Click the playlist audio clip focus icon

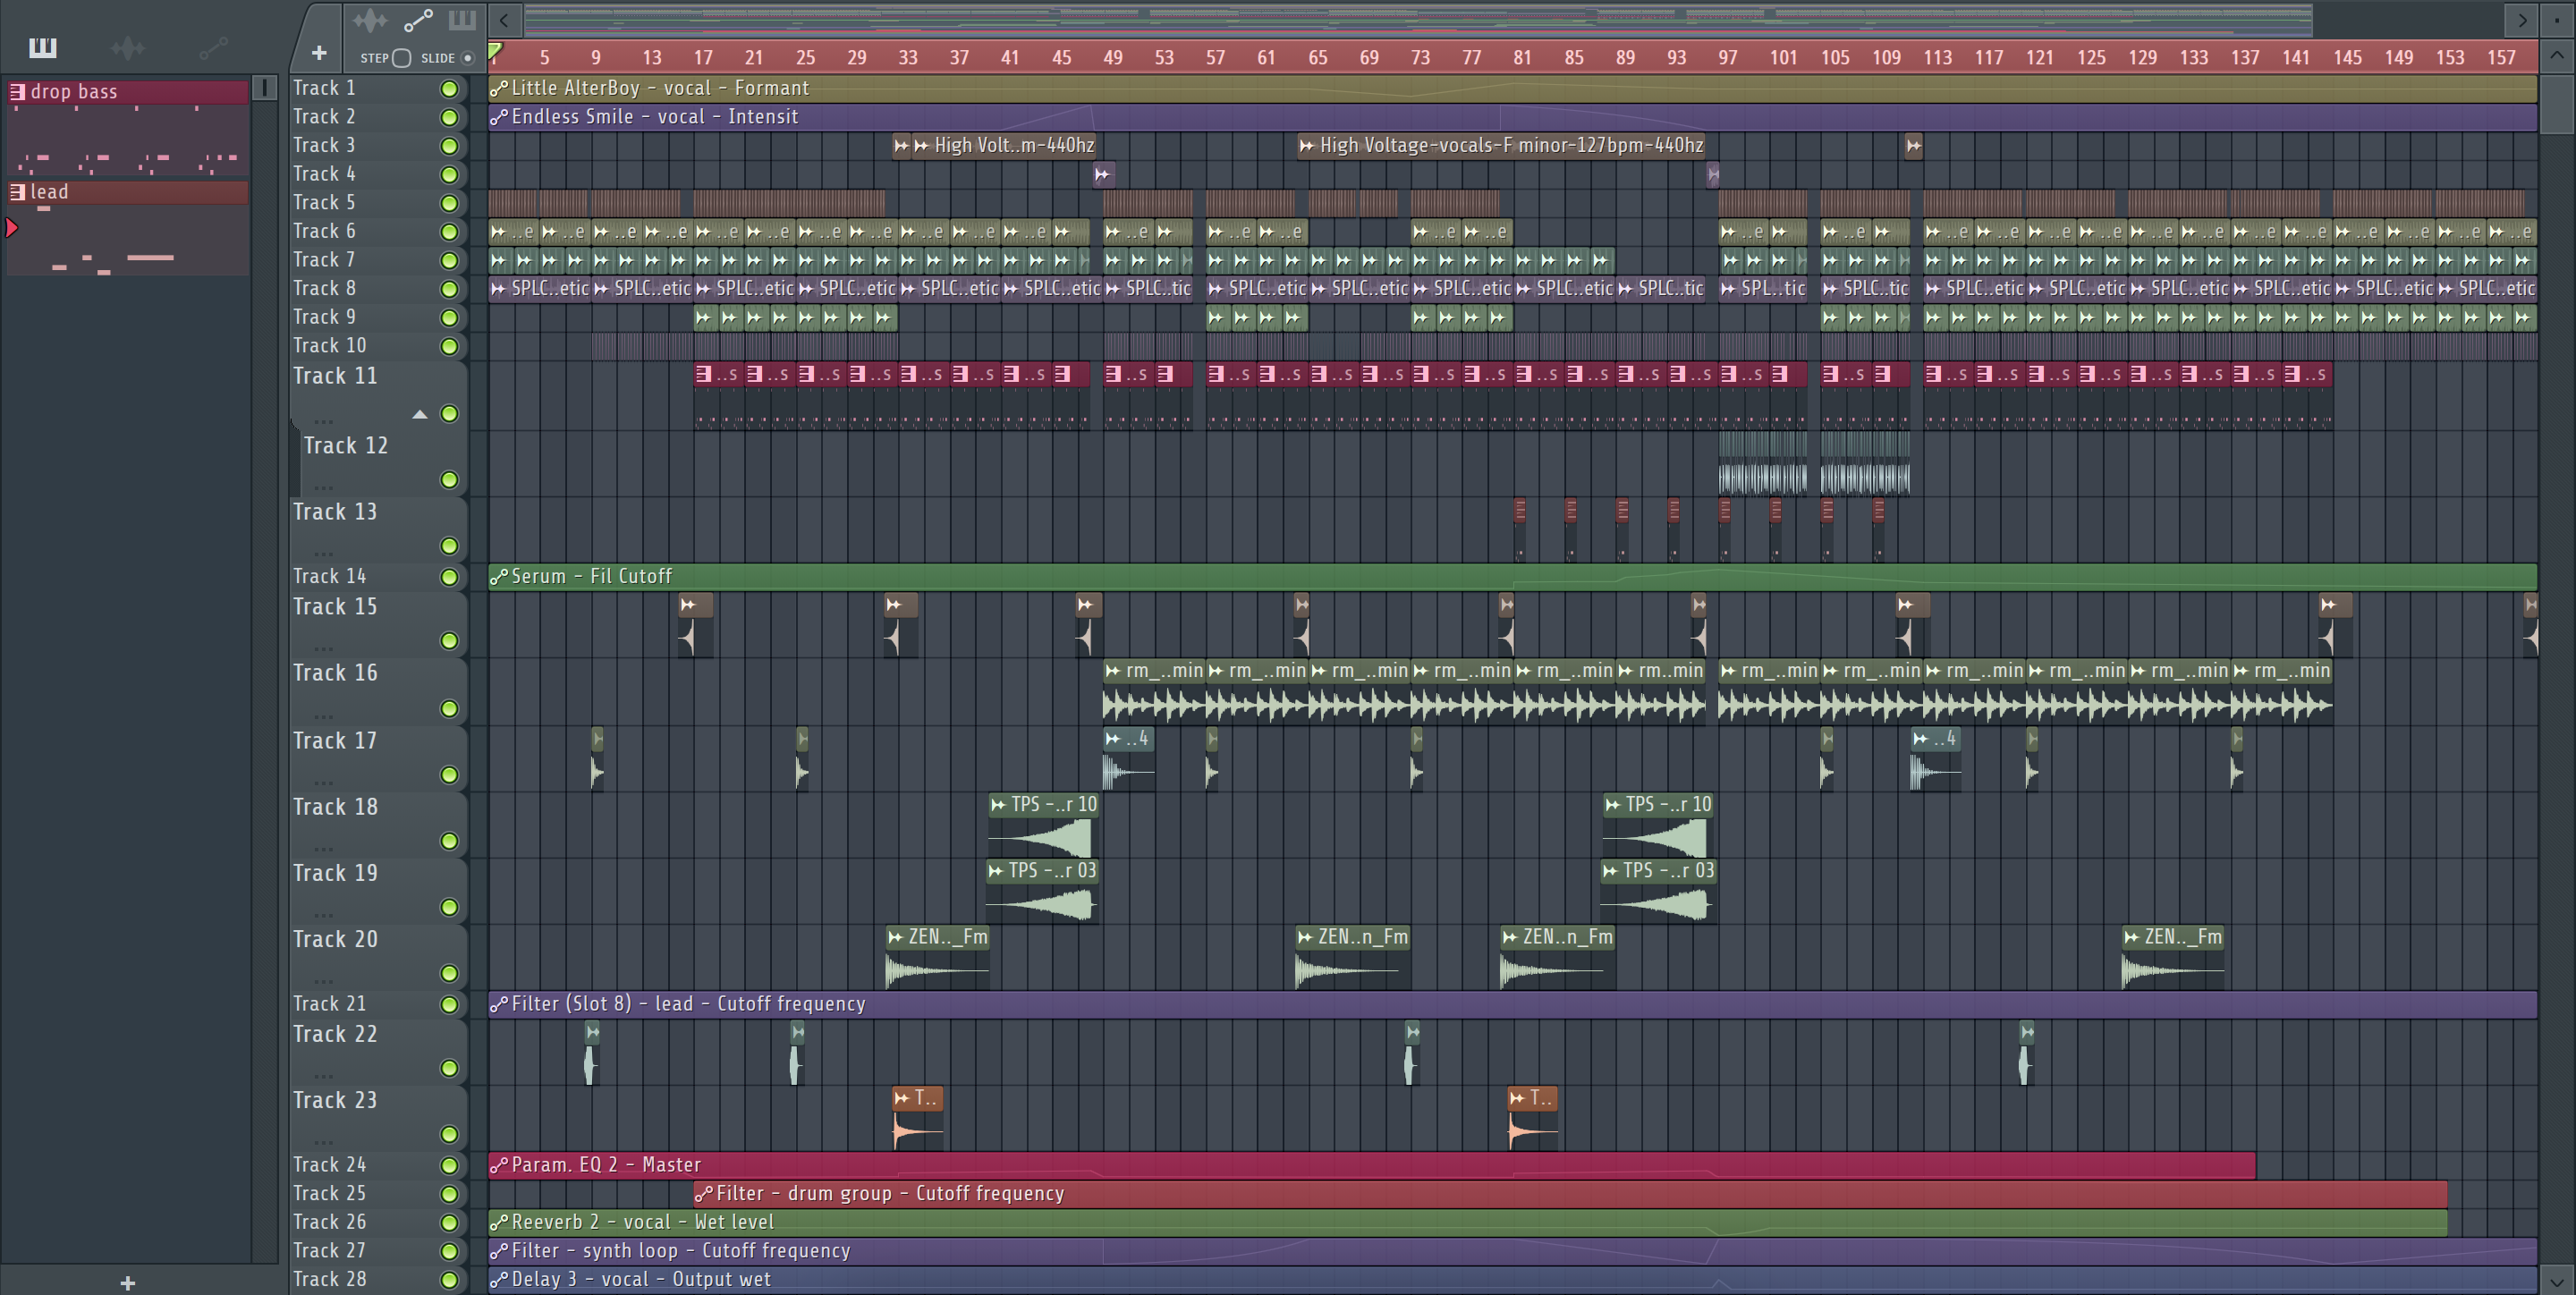369,20
